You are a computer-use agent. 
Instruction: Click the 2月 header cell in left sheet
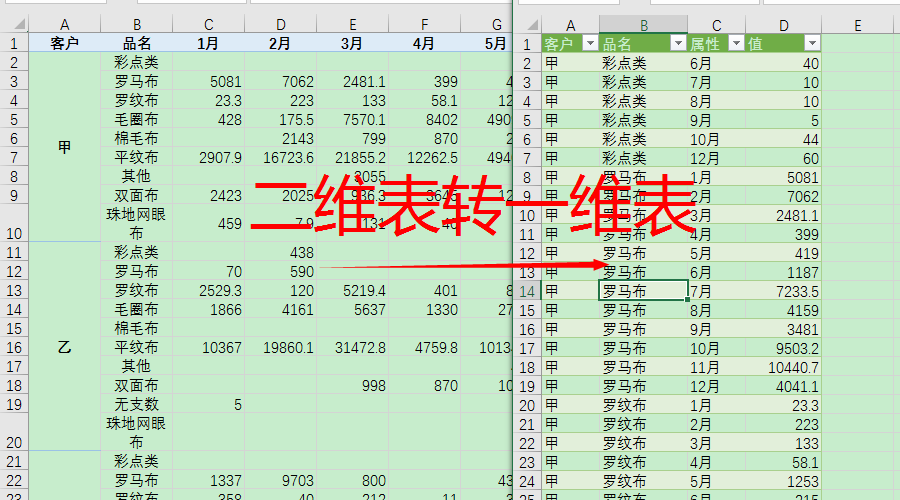280,43
